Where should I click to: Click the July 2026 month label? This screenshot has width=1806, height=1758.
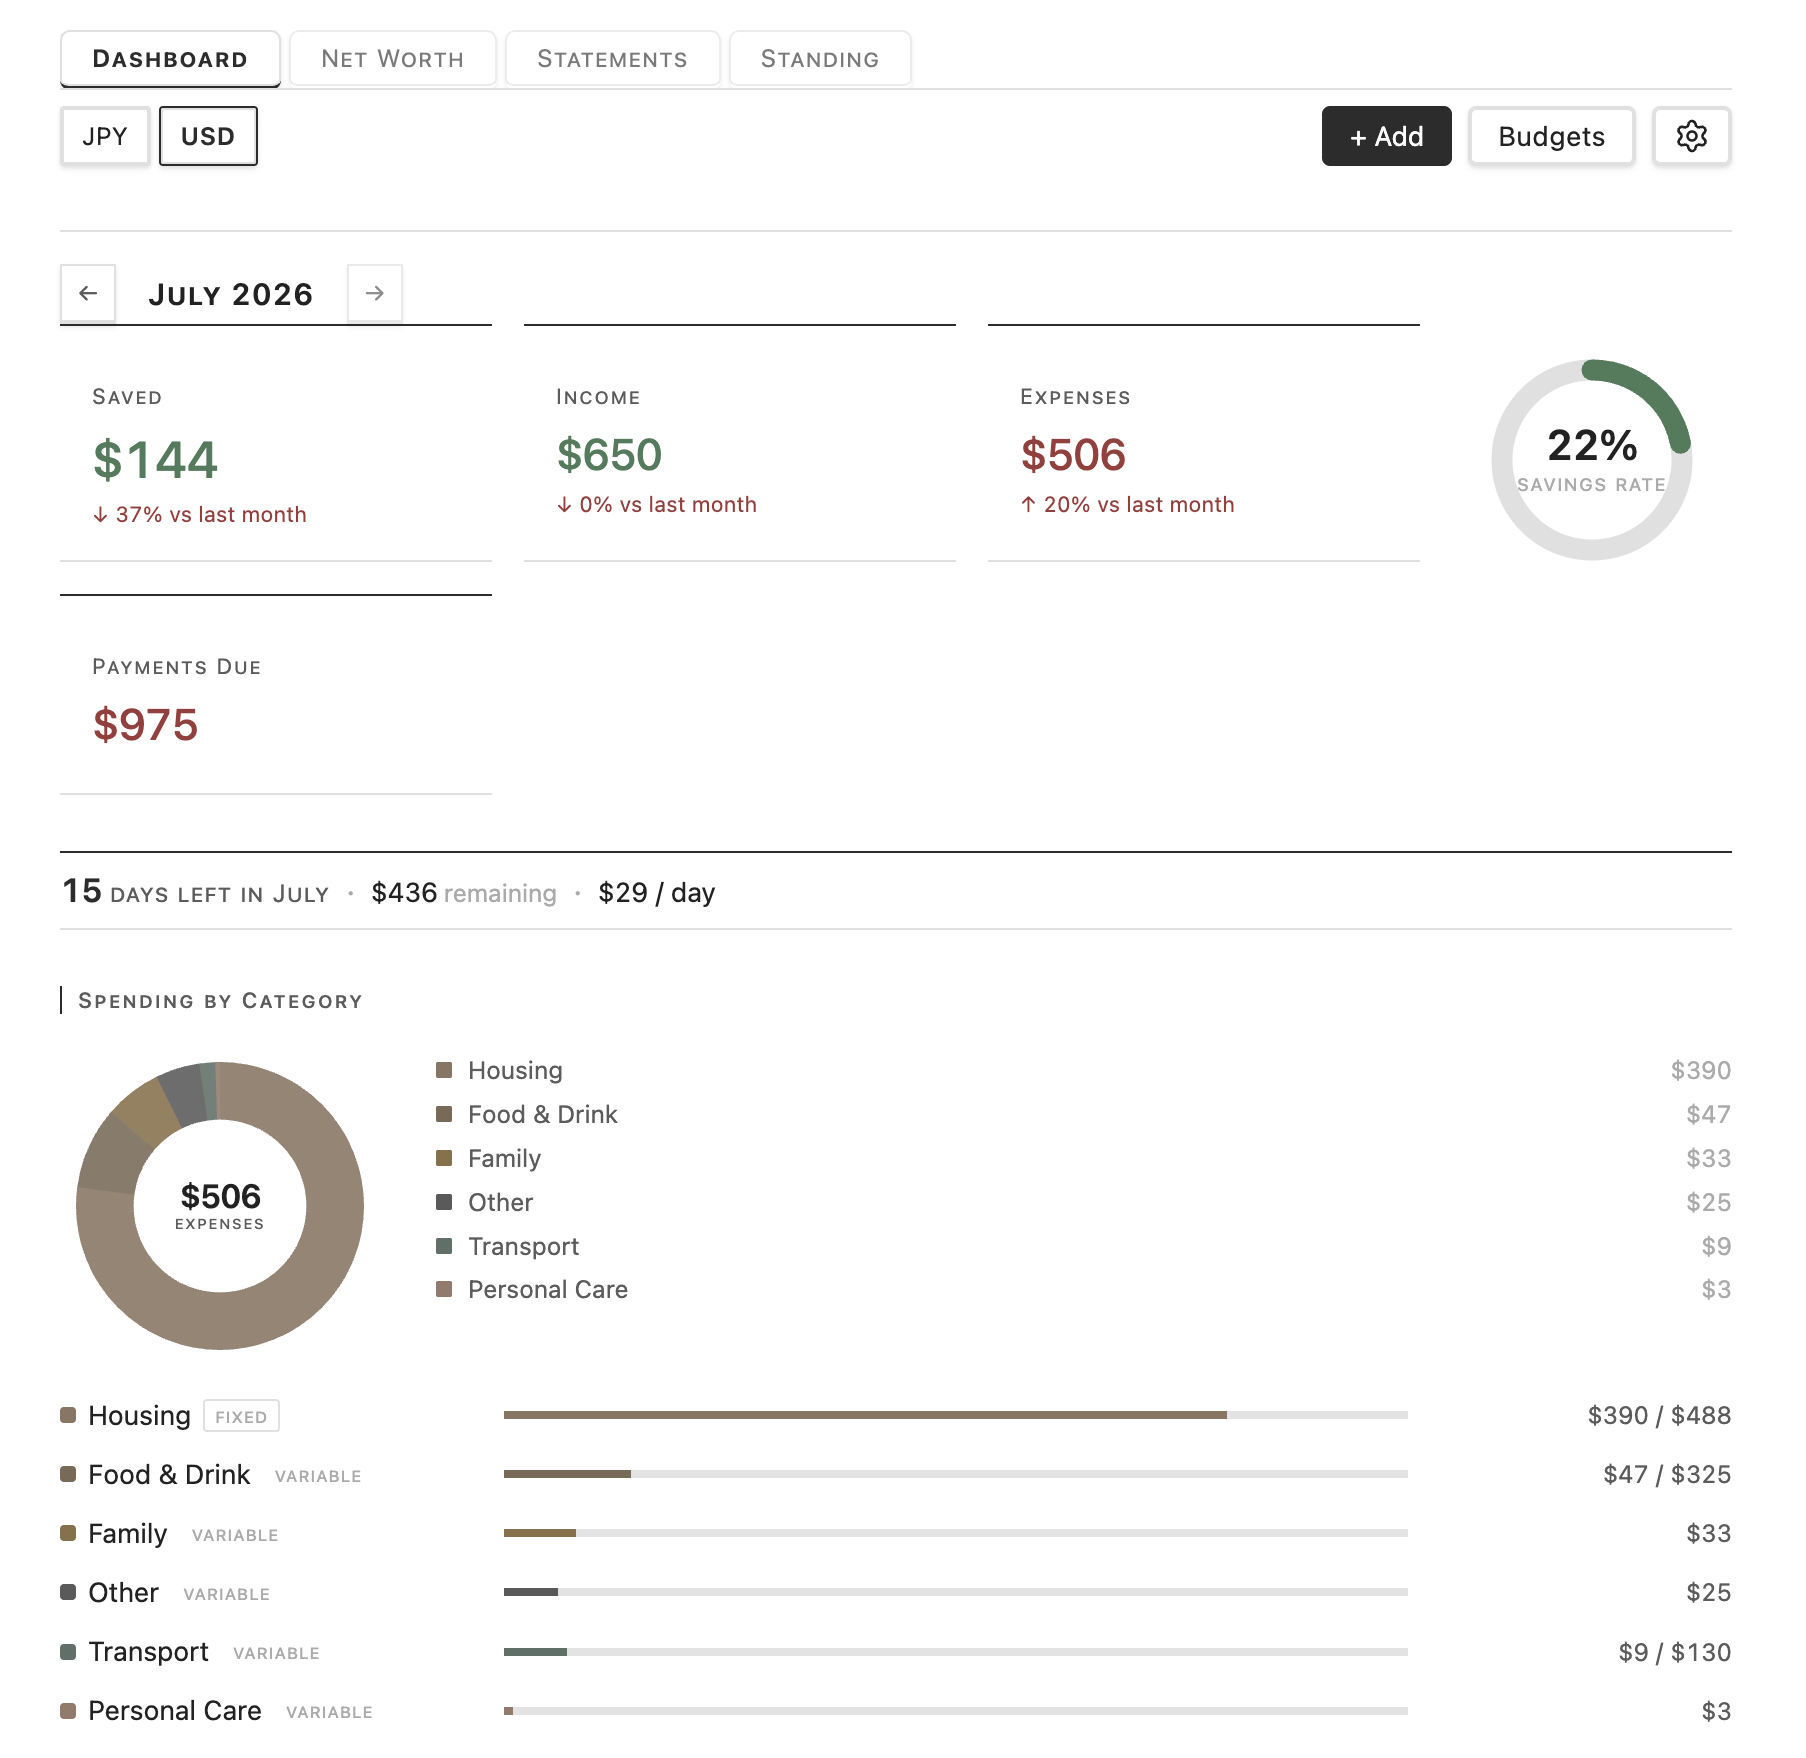[231, 295]
